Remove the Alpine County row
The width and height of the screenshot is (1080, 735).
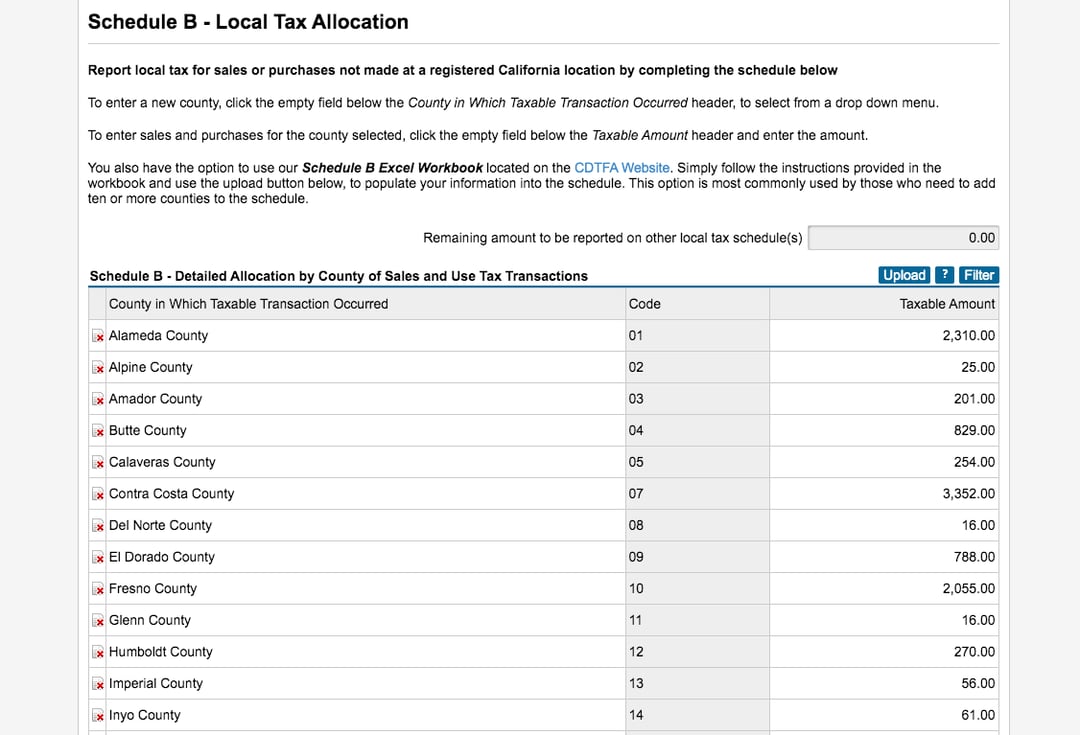click(98, 368)
